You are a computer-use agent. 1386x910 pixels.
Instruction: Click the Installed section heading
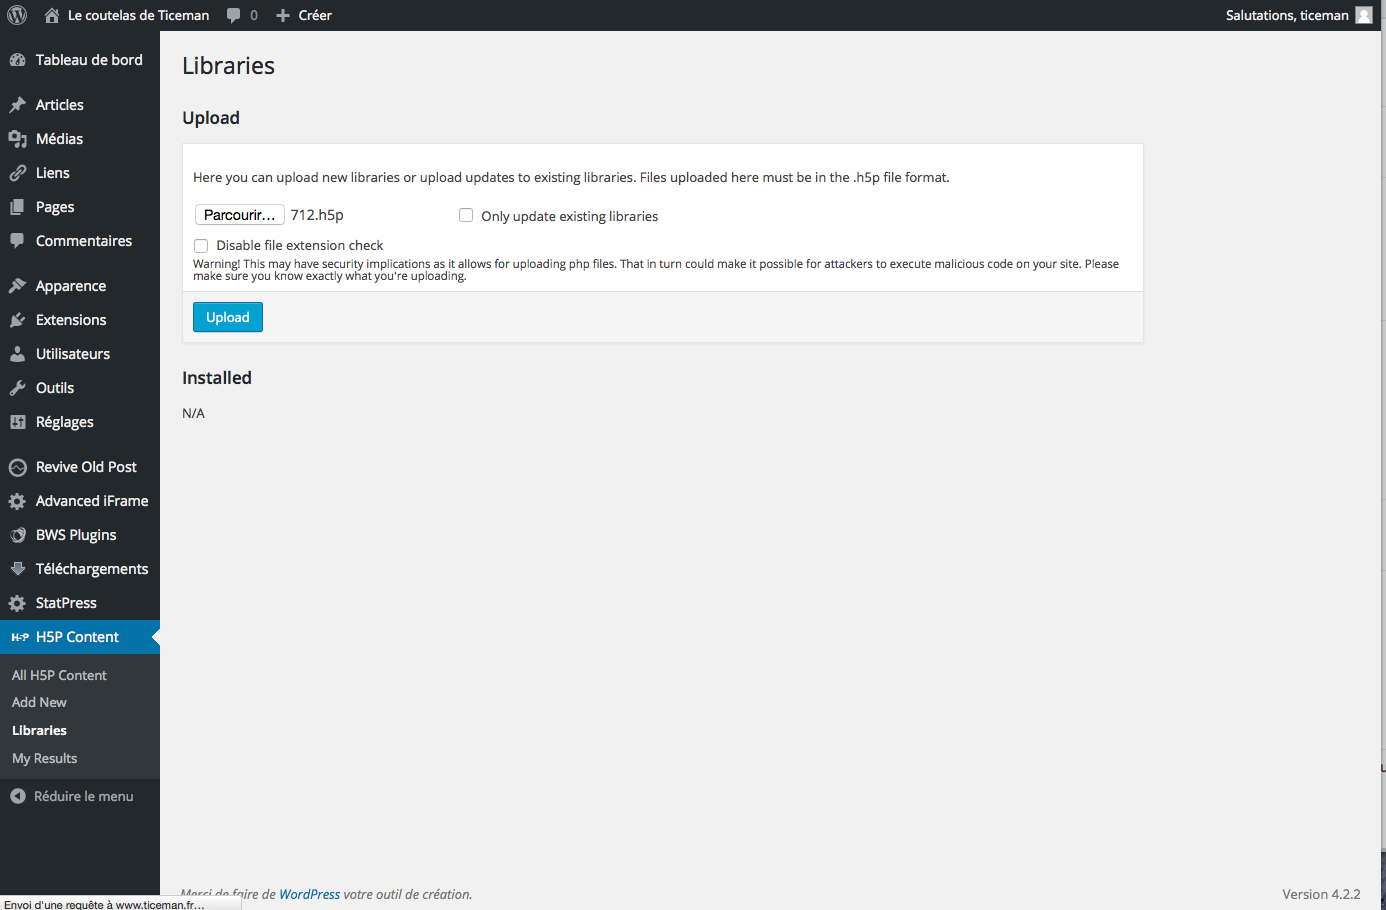217,378
